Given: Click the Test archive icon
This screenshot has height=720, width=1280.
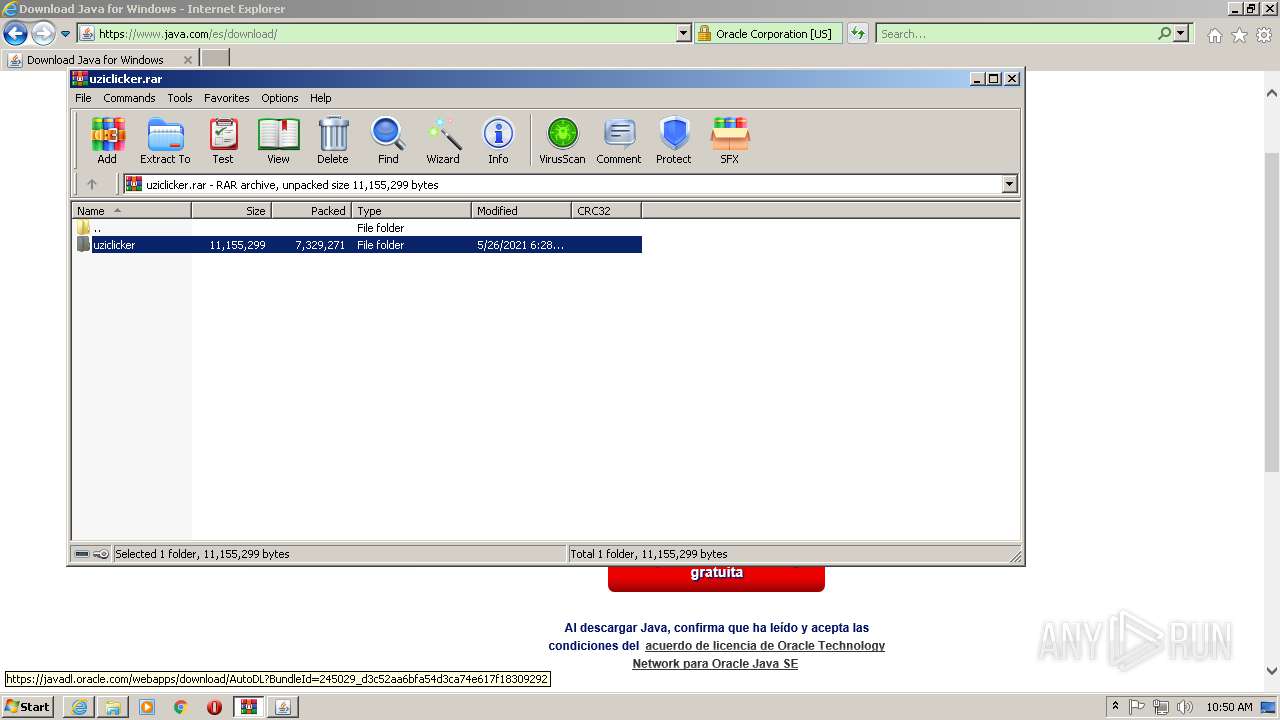Looking at the screenshot, I should [x=223, y=140].
